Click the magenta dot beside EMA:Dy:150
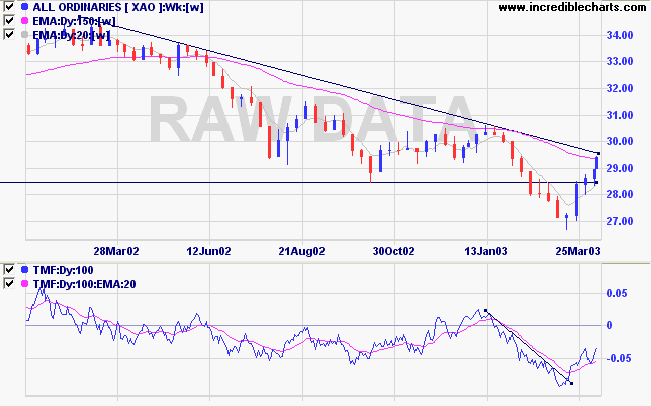The height and width of the screenshot is (406, 651). (x=24, y=20)
